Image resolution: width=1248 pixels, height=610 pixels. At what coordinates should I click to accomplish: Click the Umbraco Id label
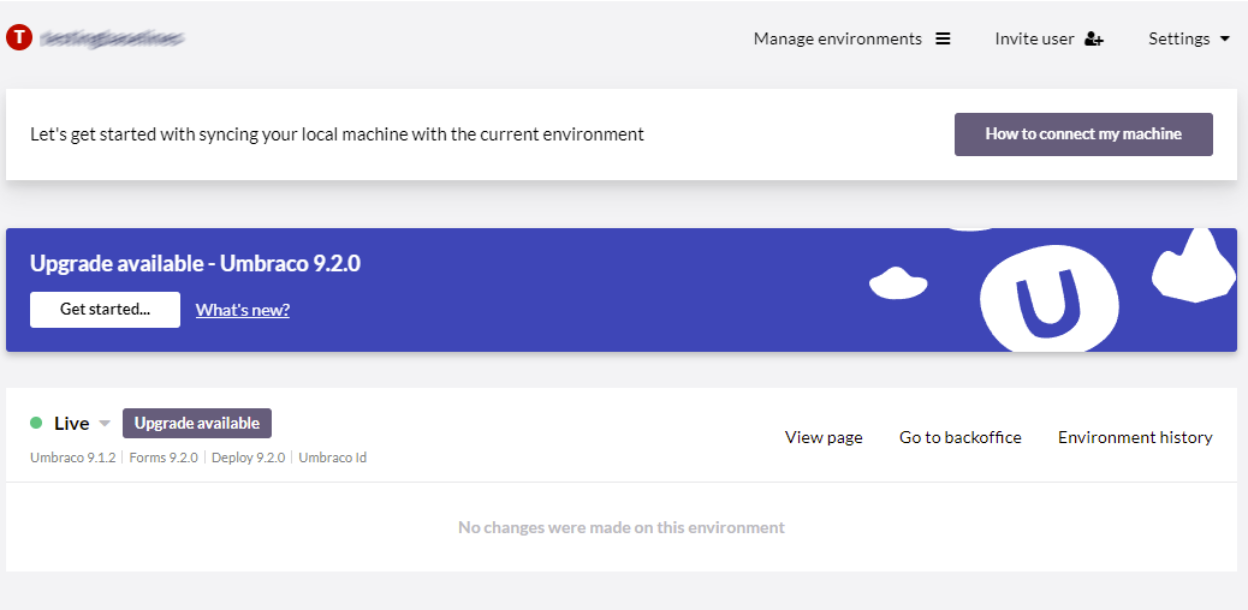pos(332,458)
